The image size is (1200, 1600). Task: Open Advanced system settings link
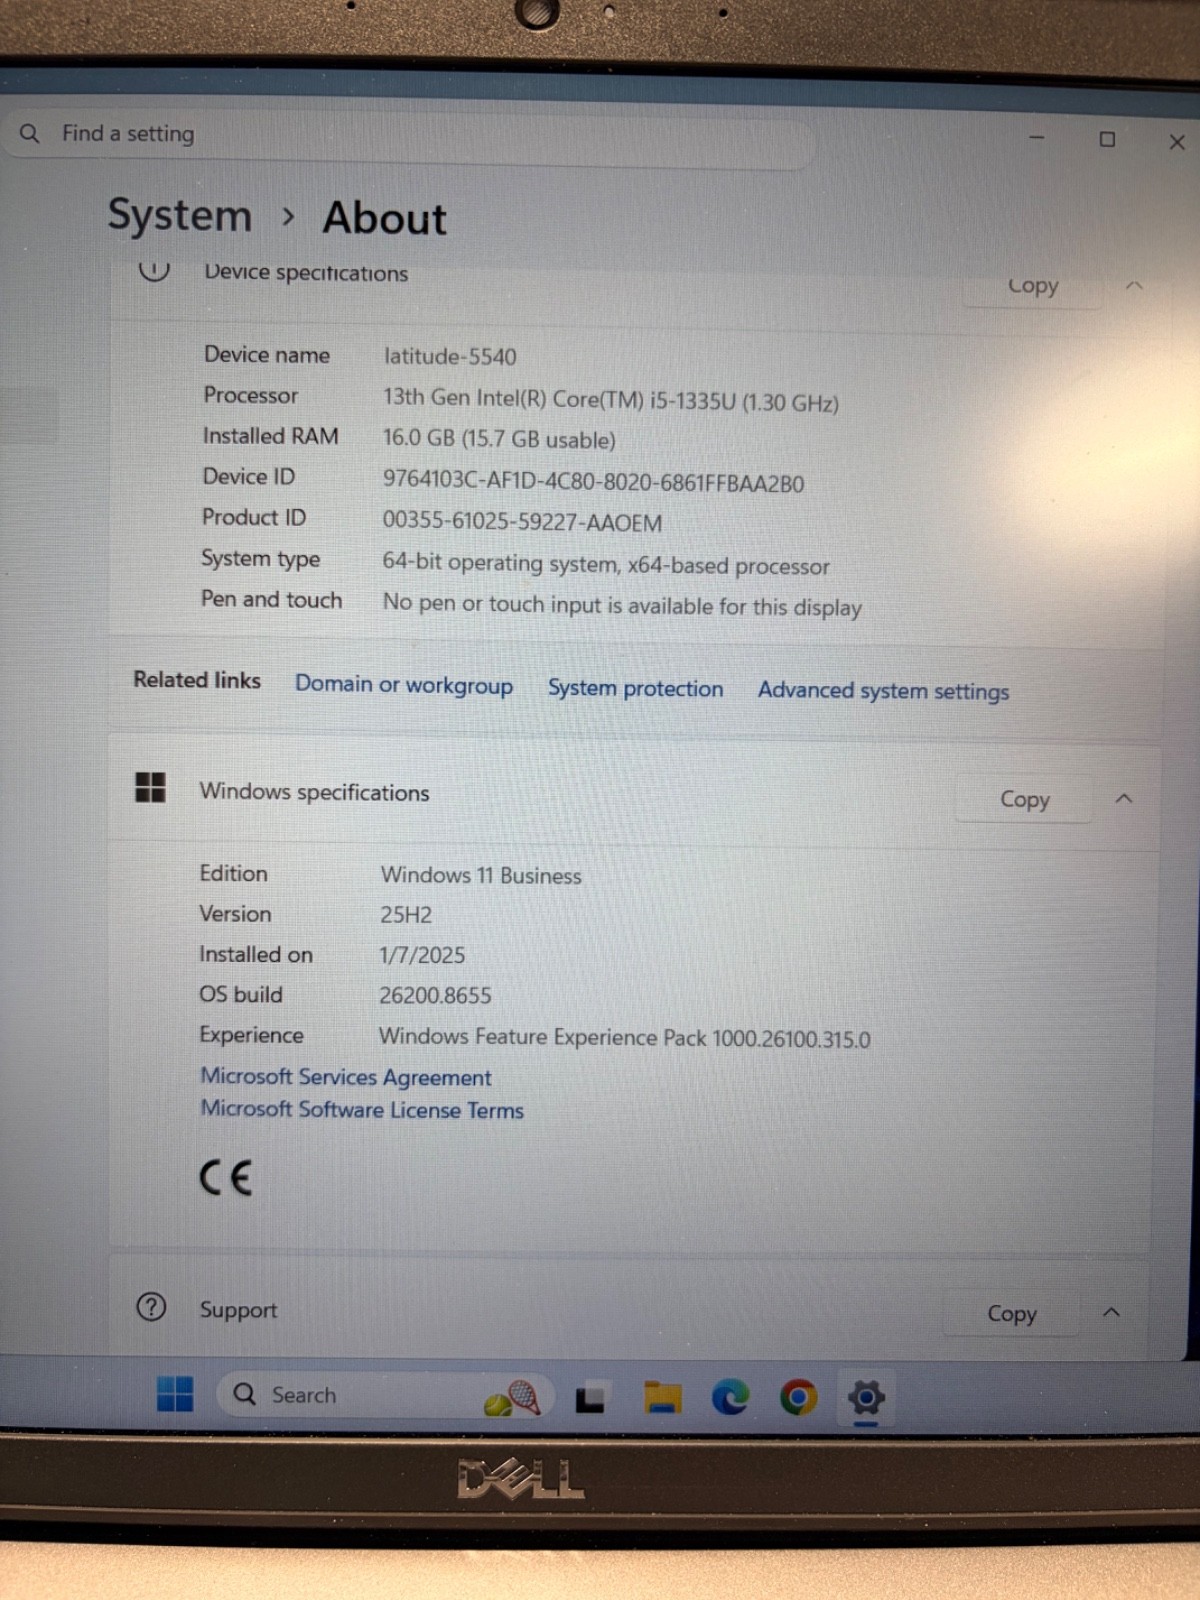click(883, 691)
